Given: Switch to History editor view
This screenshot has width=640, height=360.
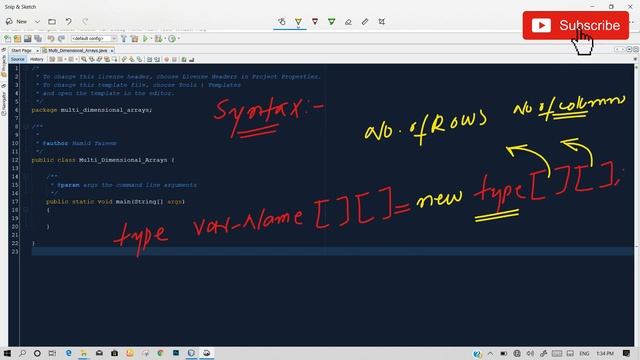Looking at the screenshot, I should [x=36, y=59].
